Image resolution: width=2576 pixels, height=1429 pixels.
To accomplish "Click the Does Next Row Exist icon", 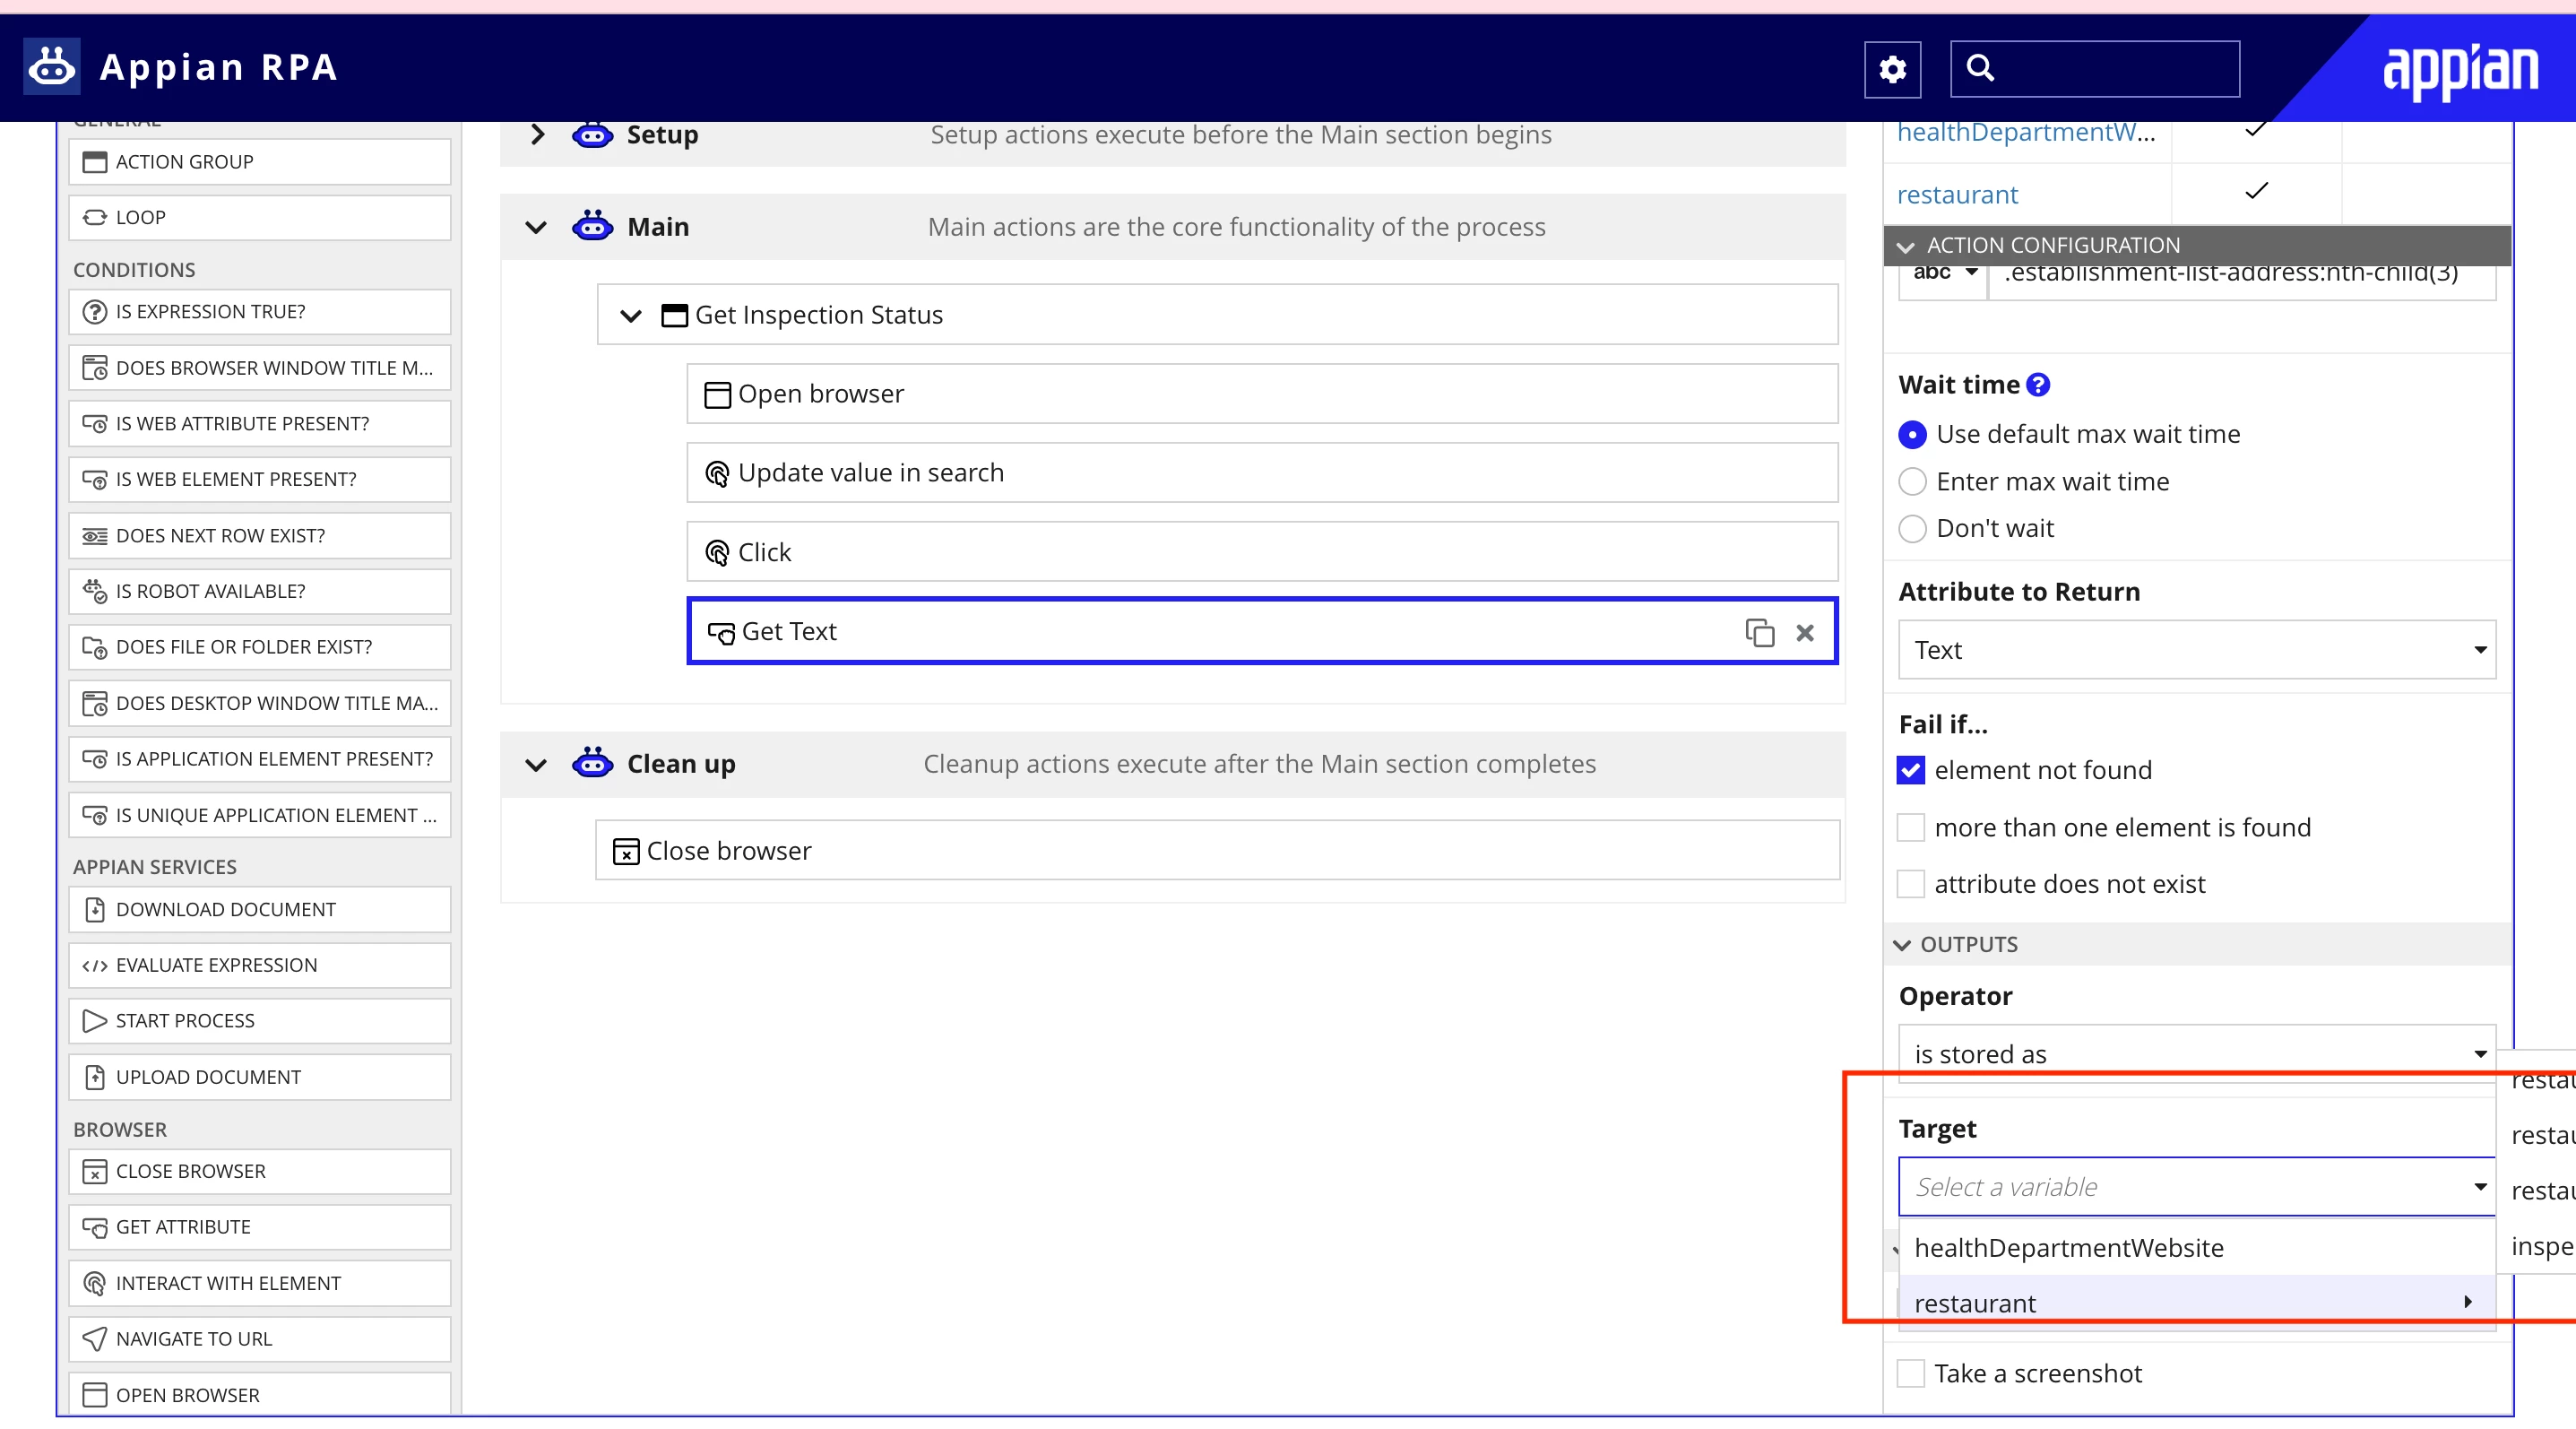I will coord(95,536).
